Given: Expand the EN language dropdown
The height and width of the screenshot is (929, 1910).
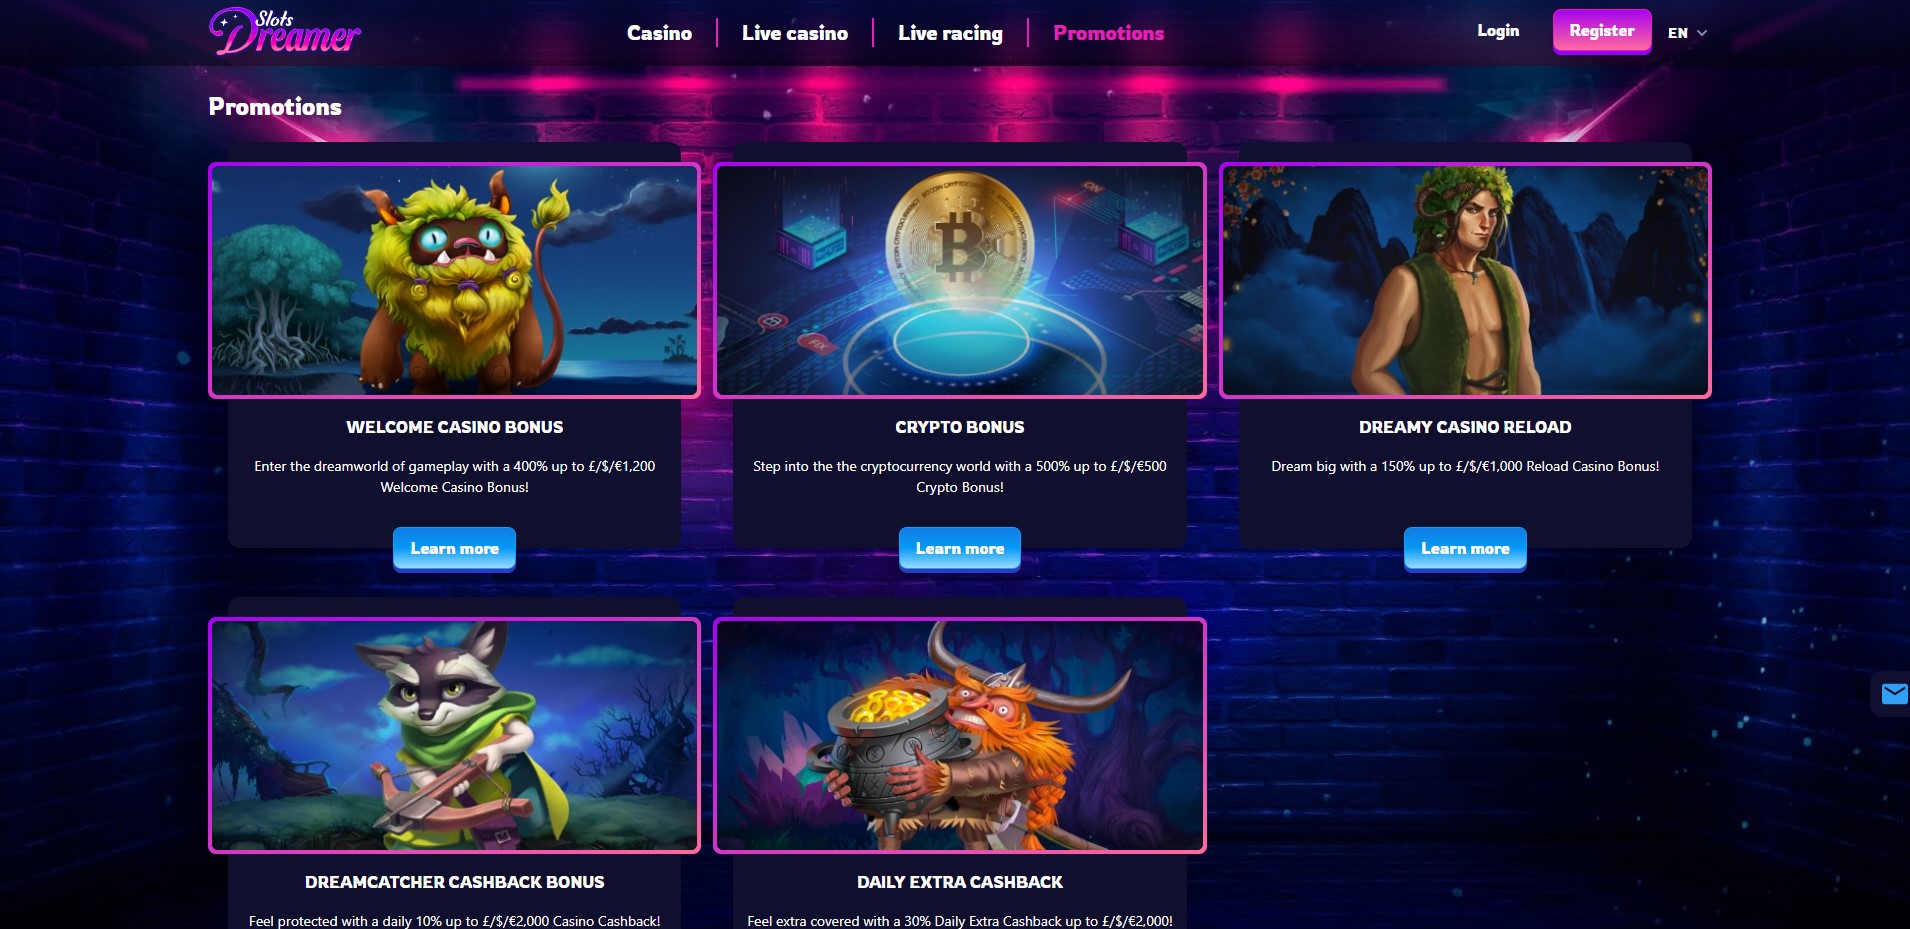Looking at the screenshot, I should click(1687, 33).
